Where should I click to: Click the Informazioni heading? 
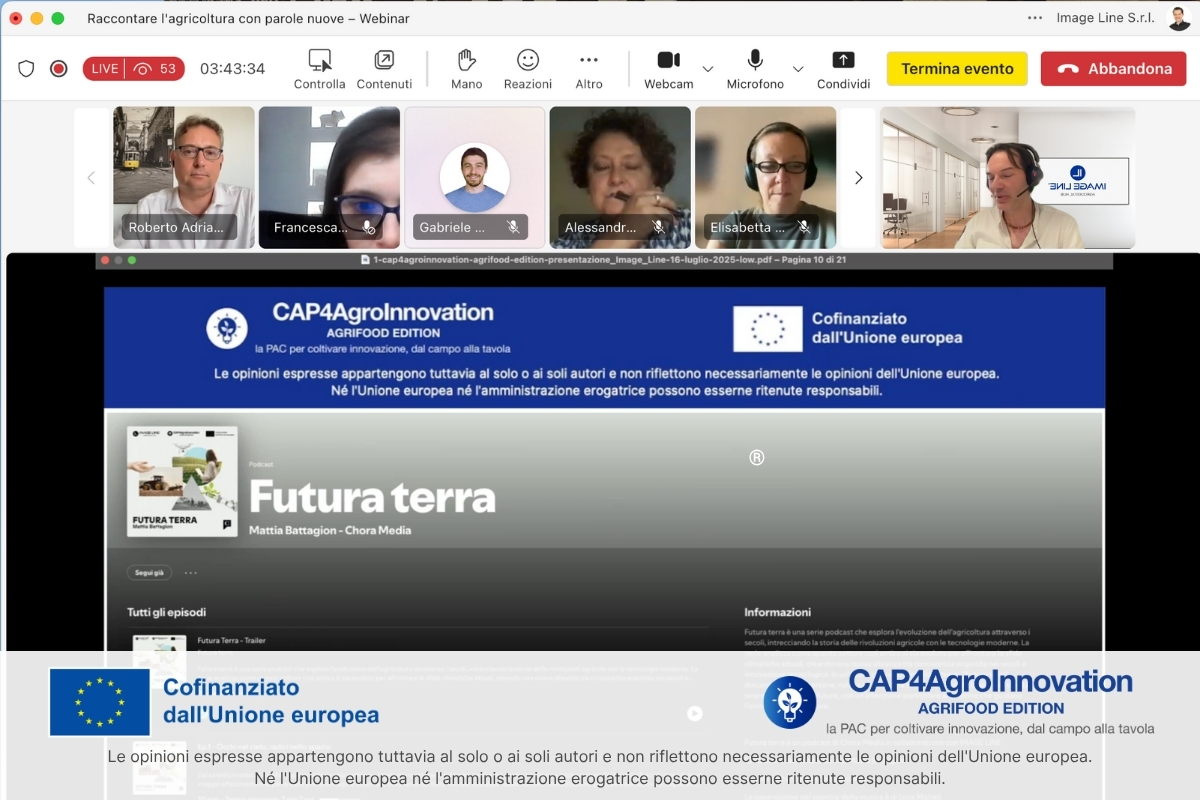point(778,612)
